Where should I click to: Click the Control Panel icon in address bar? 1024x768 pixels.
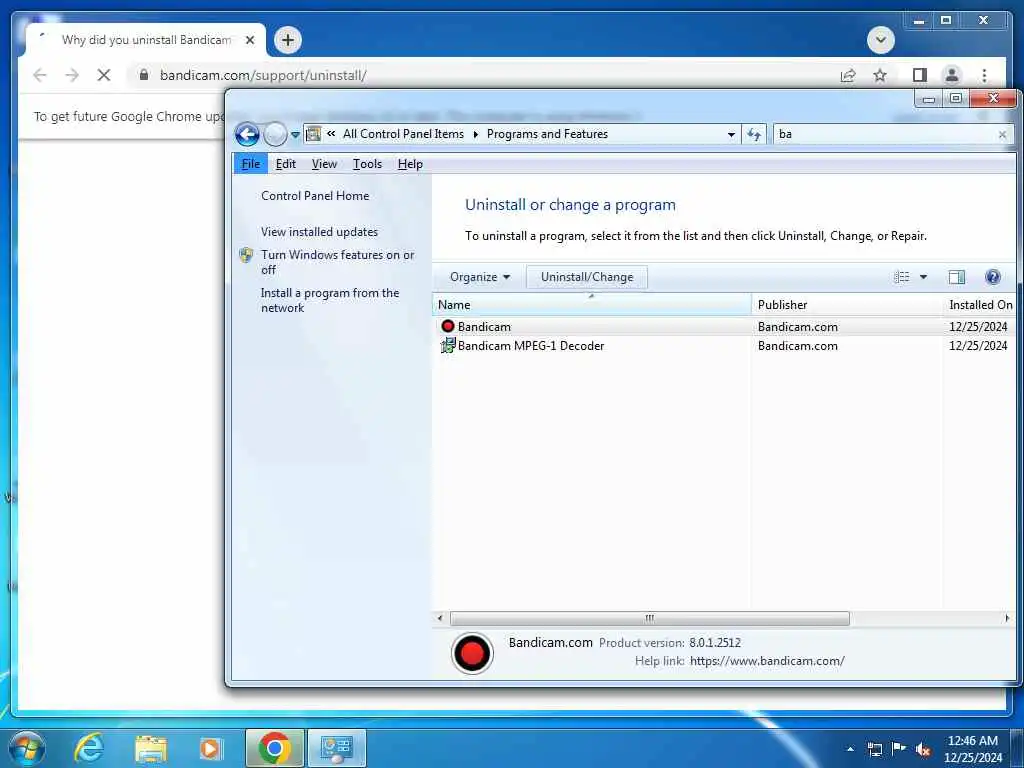(x=313, y=134)
